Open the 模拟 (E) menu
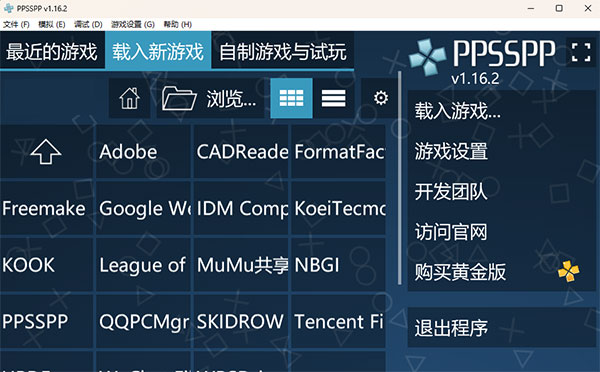Image resolution: width=600 pixels, height=372 pixels. click(52, 24)
